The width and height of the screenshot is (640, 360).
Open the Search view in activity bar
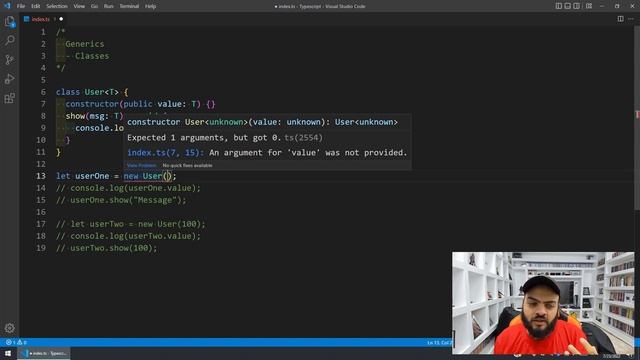[9, 40]
